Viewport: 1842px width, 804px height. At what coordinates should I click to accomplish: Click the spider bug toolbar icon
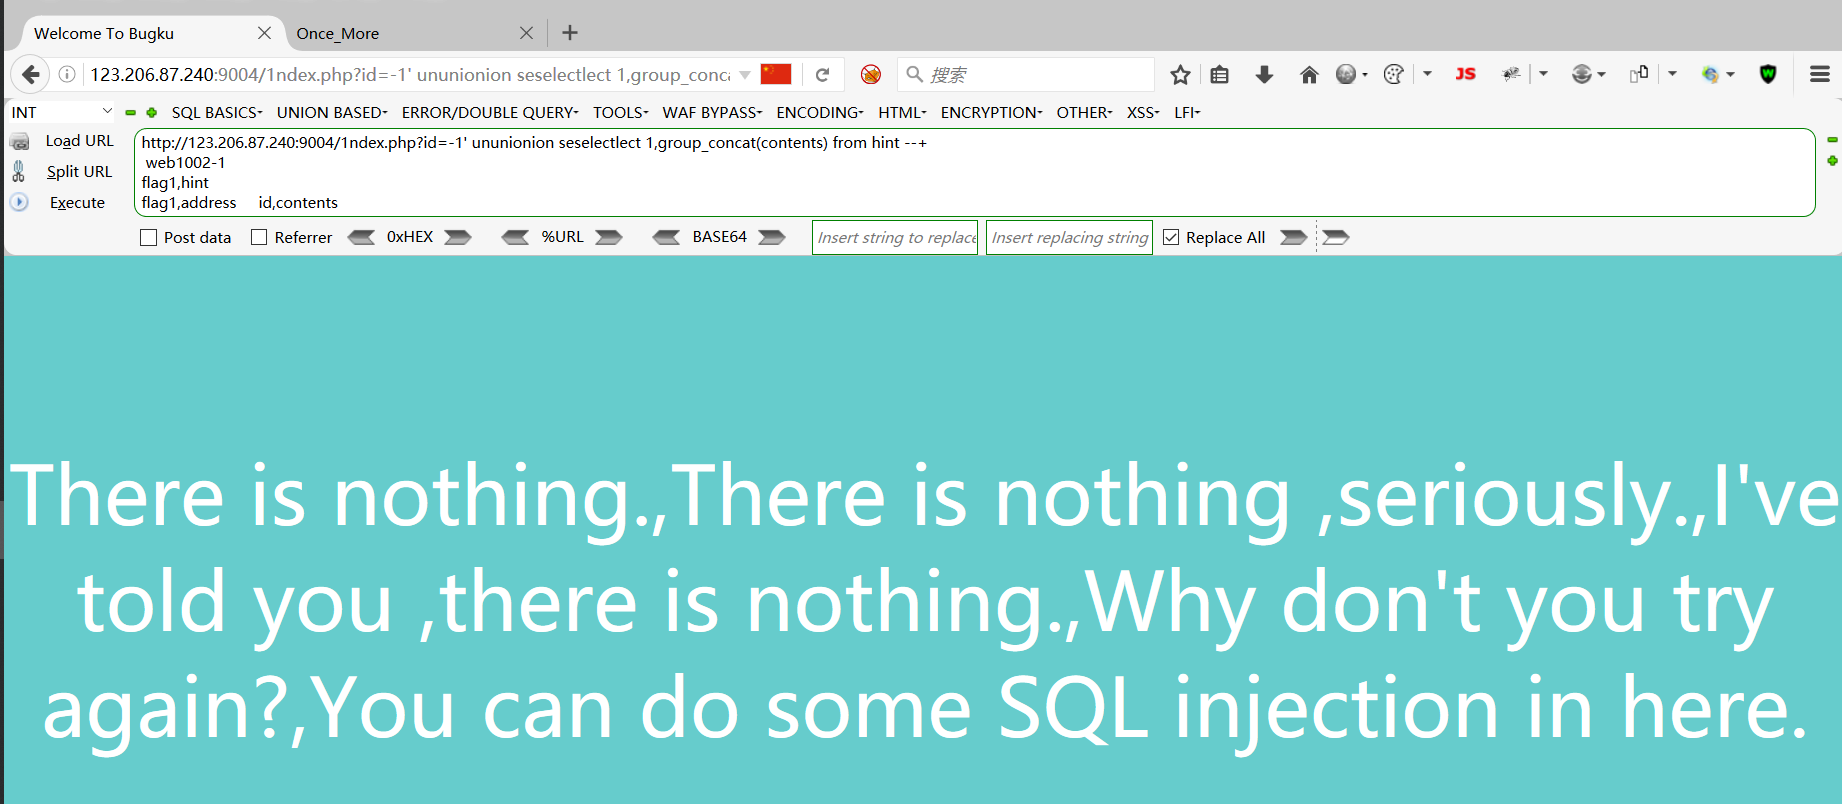1511,74
